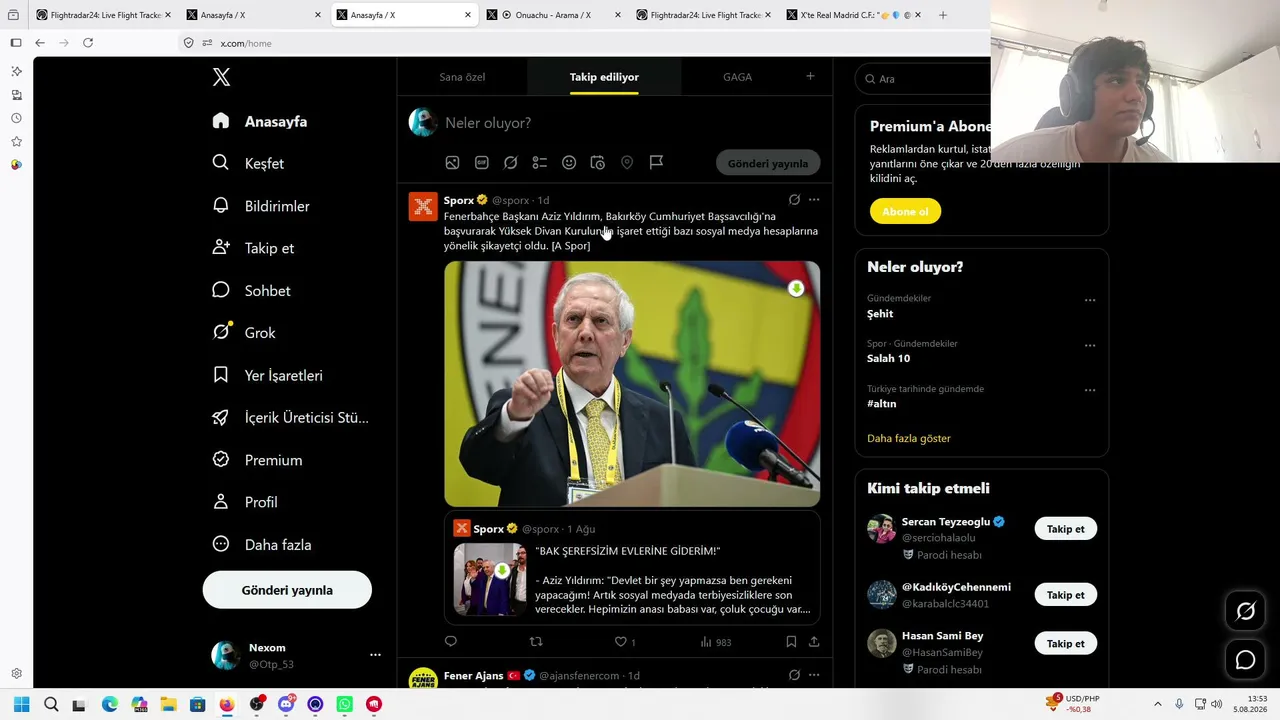1280x720 pixels.
Task: Open options for #altın trend
Action: pyautogui.click(x=1090, y=390)
